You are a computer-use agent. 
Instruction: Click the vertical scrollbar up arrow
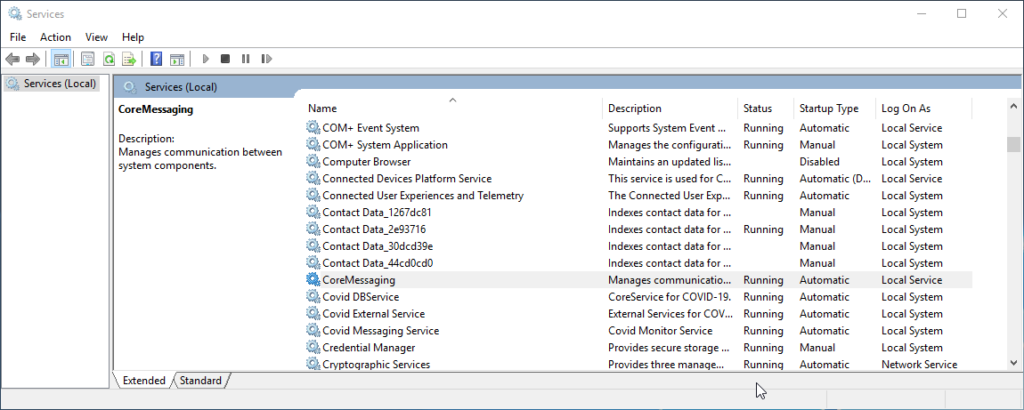[x=1013, y=107]
